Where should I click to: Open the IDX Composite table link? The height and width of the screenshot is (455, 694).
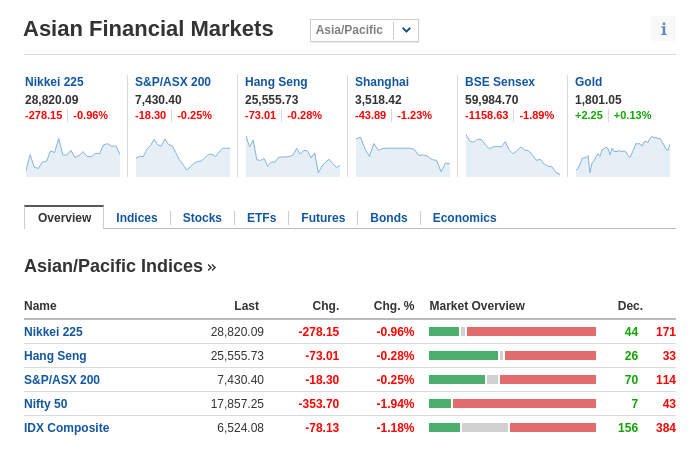click(66, 428)
